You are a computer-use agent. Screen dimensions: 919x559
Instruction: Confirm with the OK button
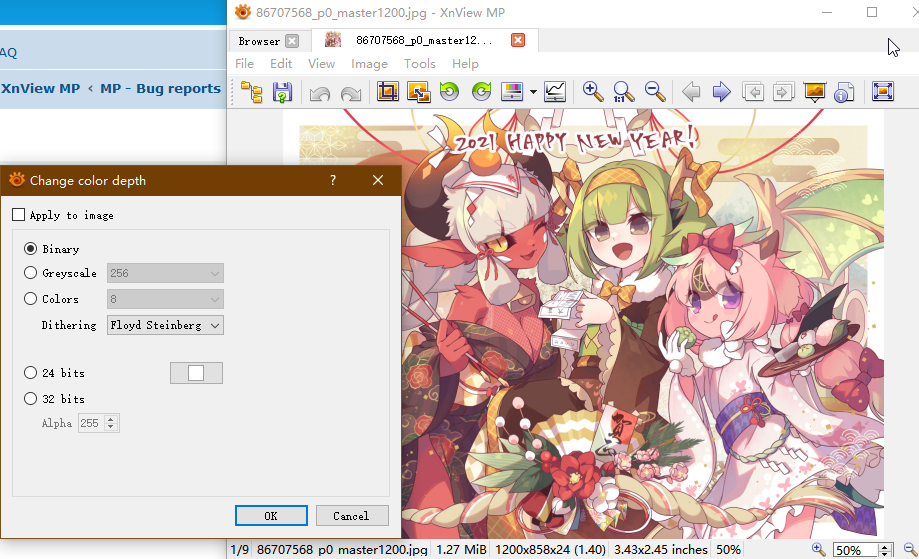[x=271, y=516]
